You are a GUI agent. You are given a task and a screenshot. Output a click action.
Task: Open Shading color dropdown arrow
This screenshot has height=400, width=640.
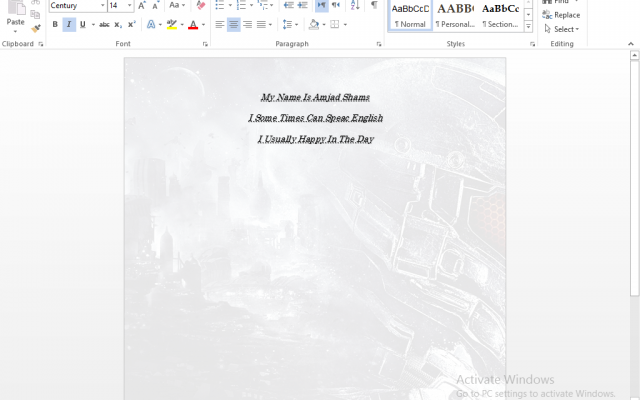(x=324, y=24)
